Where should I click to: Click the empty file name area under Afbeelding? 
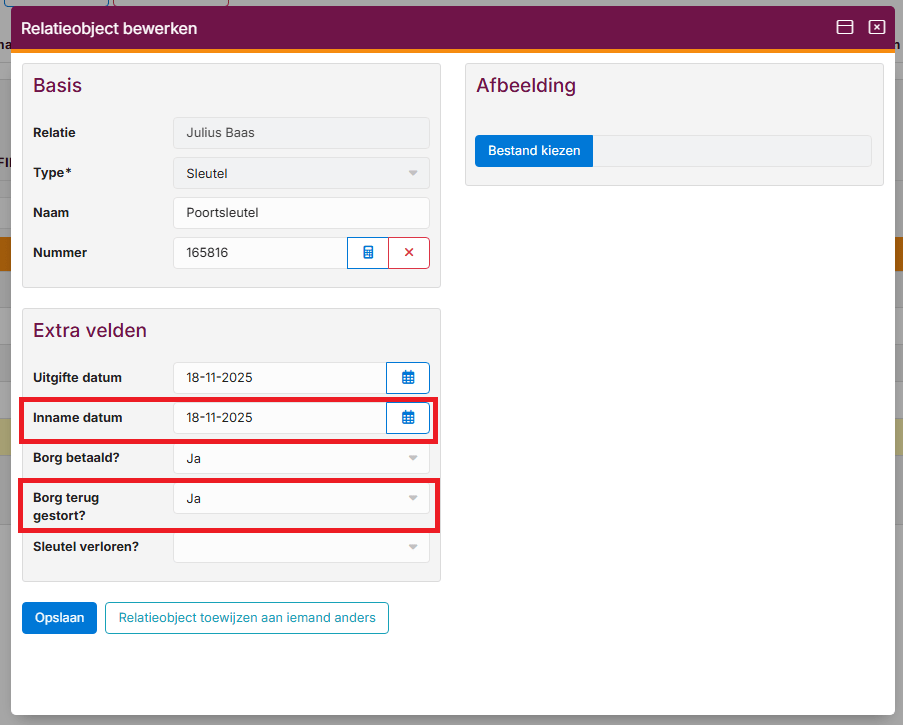[x=731, y=151]
